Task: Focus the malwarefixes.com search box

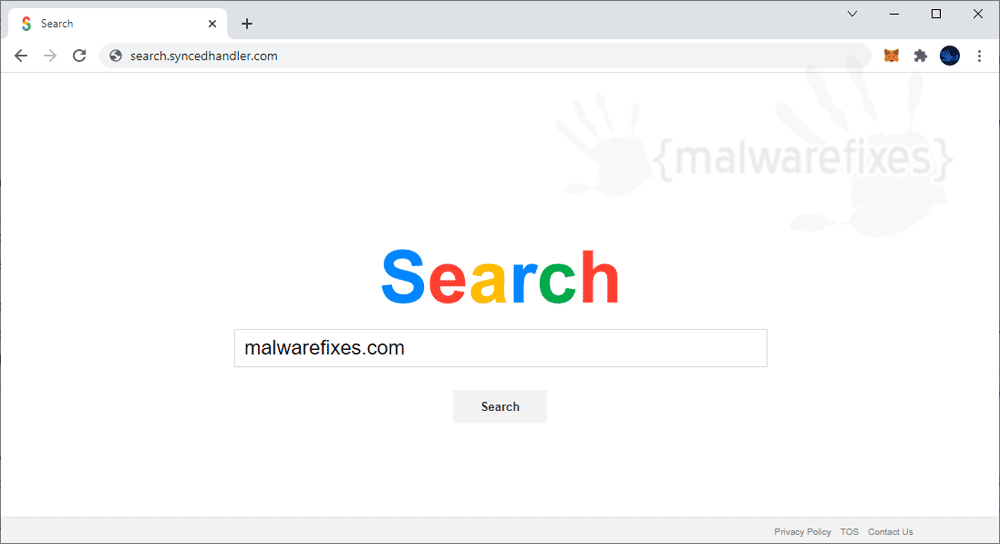Action: [501, 348]
